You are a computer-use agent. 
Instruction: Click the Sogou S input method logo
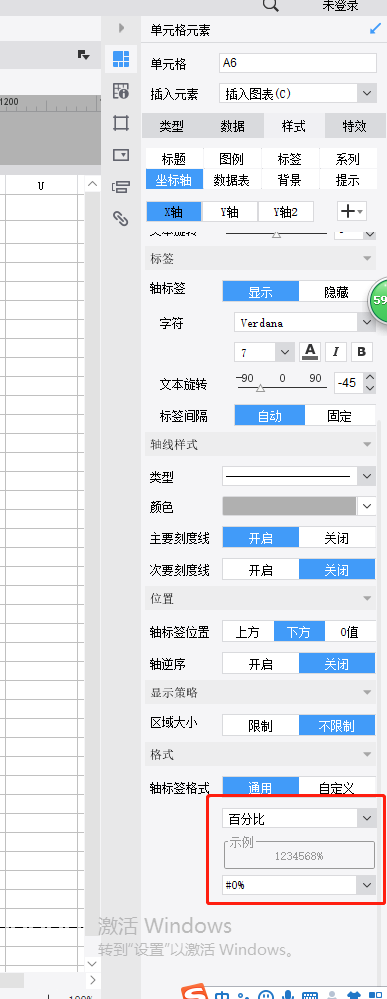pos(194,992)
